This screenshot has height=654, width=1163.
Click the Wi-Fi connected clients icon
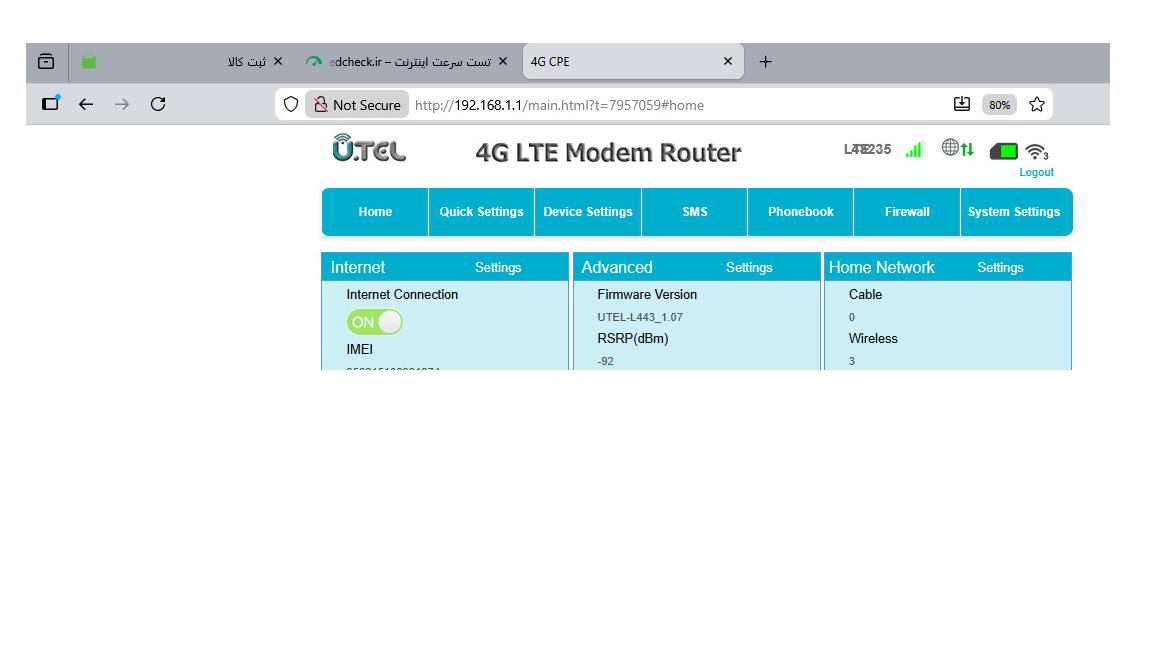[1037, 152]
